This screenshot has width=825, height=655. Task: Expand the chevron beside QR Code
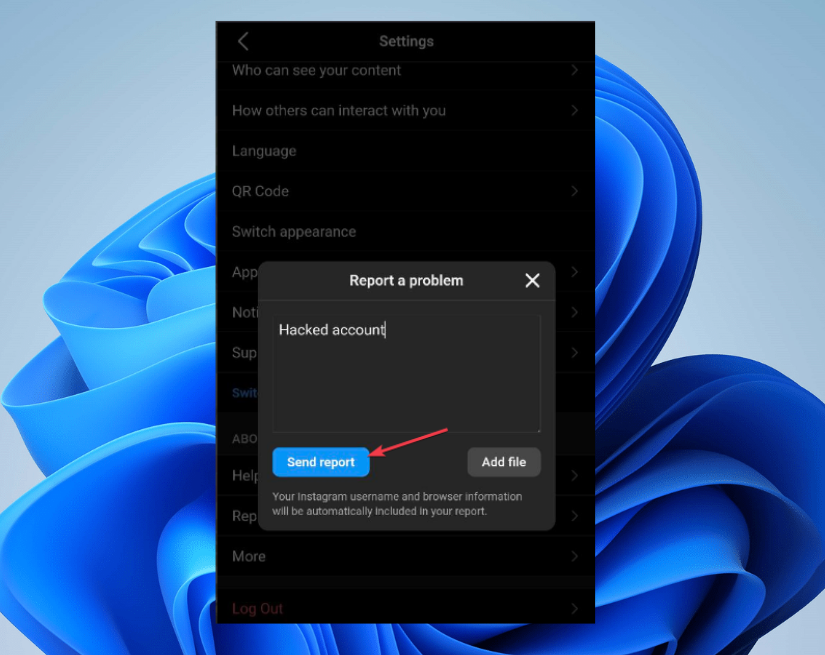[575, 191]
